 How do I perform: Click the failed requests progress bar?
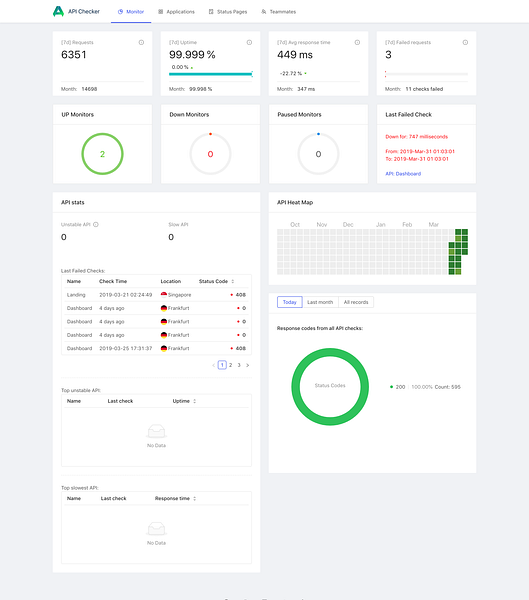(x=426, y=74)
